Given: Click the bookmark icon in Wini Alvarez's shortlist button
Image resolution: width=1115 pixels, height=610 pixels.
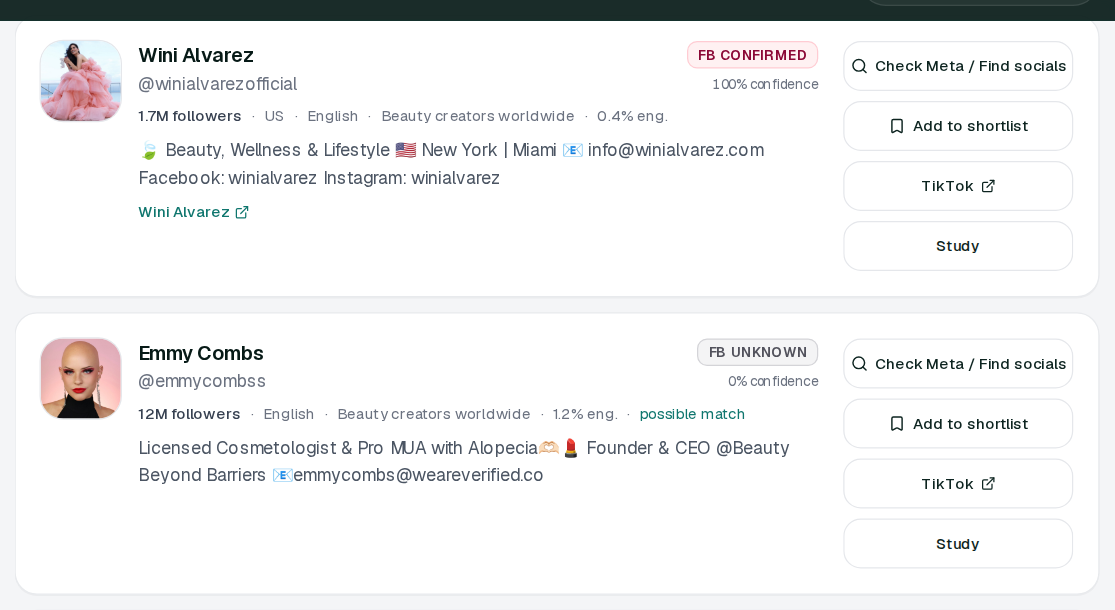Looking at the screenshot, I should (897, 127).
